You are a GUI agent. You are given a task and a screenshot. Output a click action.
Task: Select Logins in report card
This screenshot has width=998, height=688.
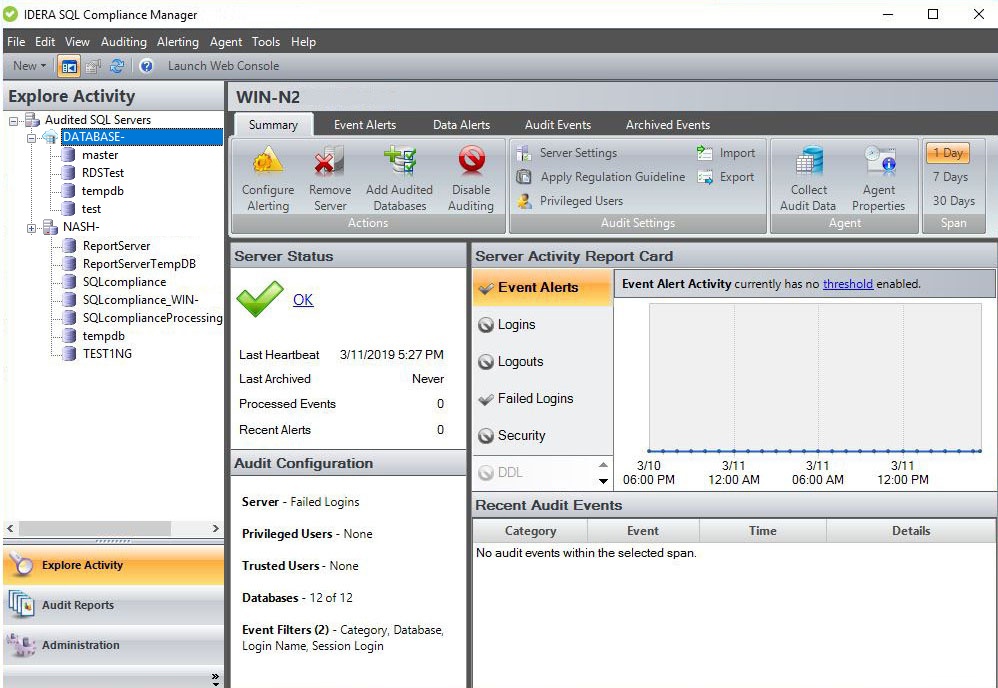click(543, 325)
